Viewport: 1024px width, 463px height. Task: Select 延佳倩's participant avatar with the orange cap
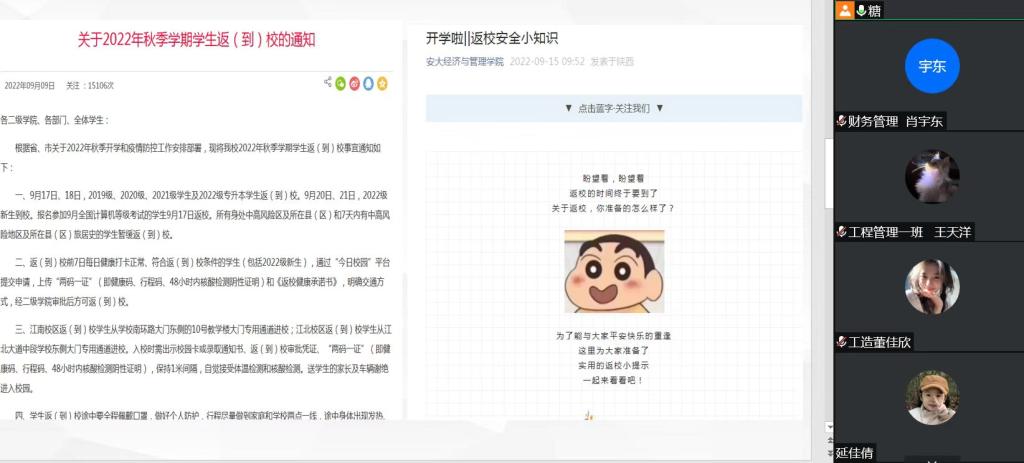931,398
